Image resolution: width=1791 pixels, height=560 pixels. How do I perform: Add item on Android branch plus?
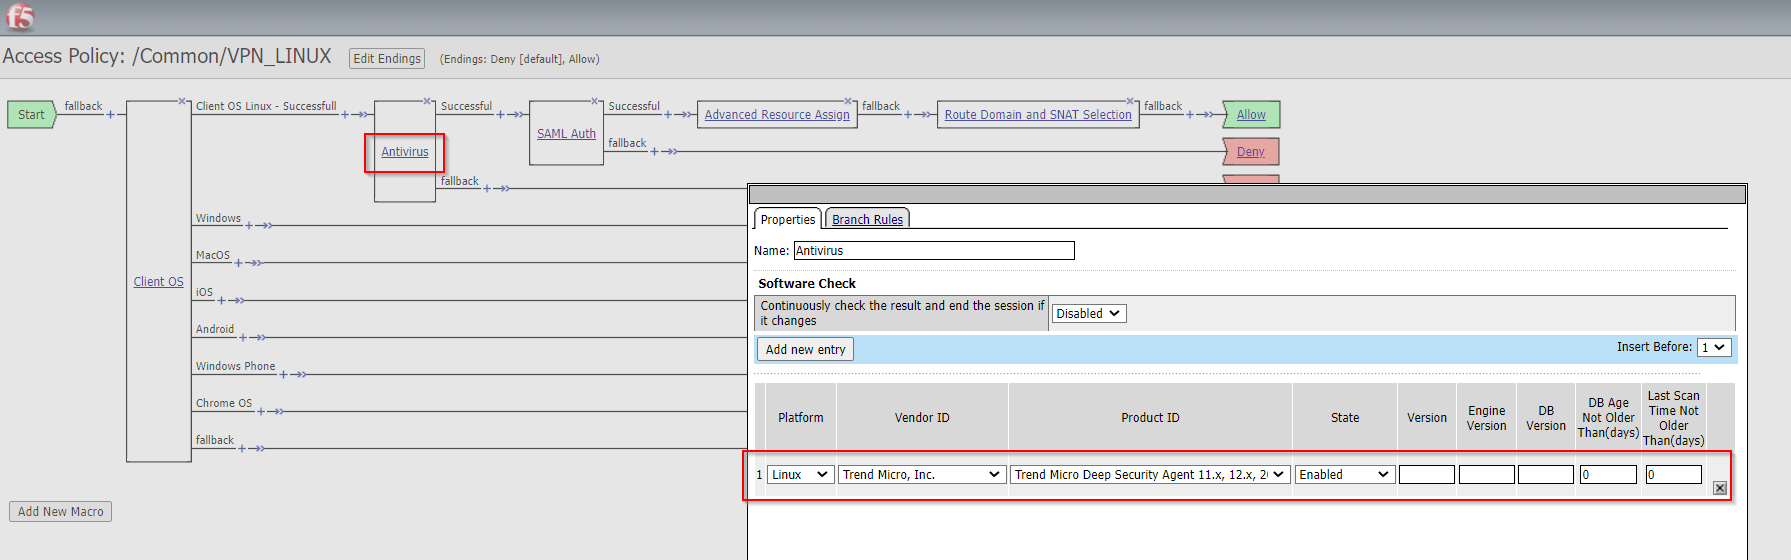click(242, 337)
